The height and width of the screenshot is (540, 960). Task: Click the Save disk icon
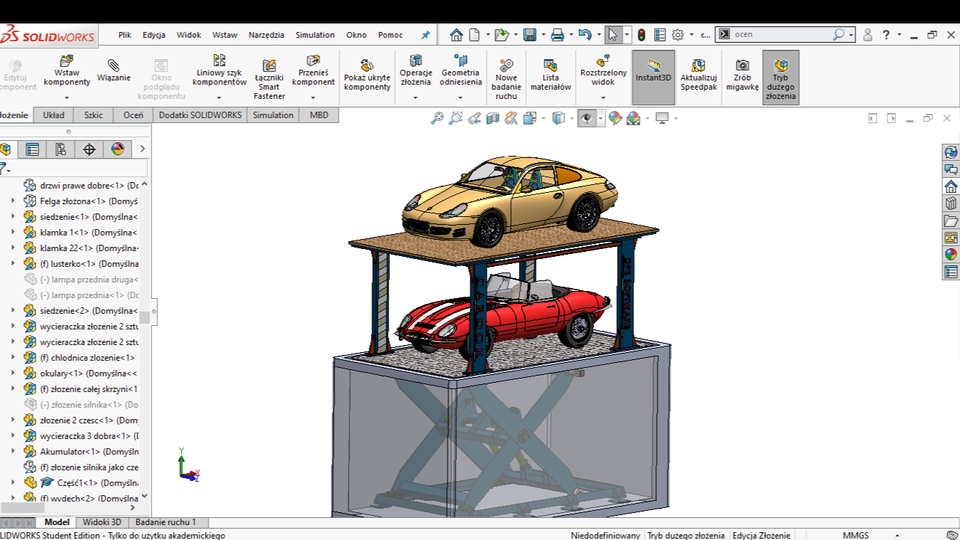tap(530, 35)
